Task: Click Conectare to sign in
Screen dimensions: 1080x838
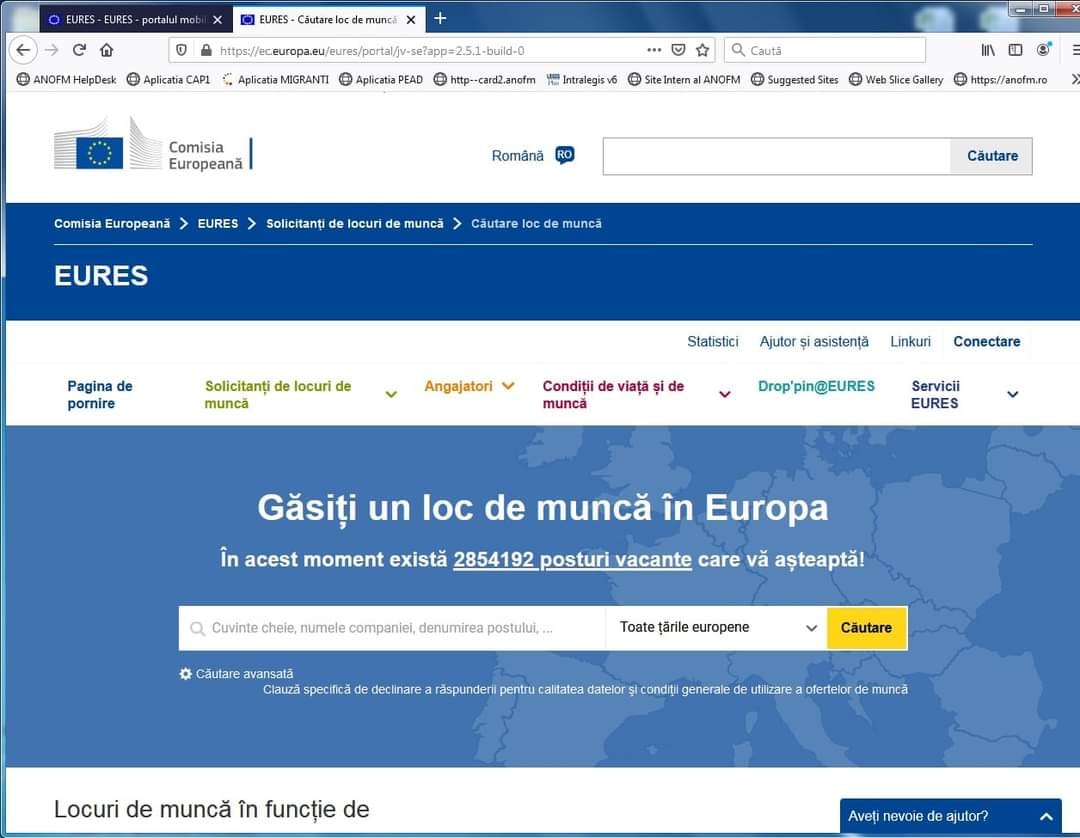Action: [986, 342]
